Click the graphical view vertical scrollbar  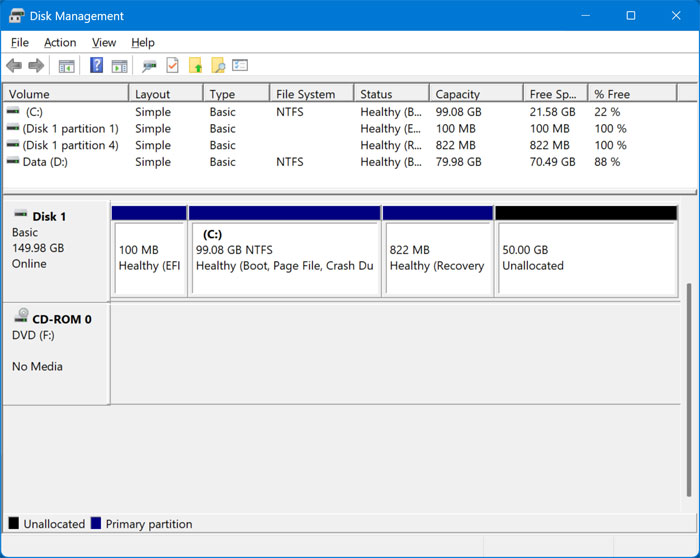pyautogui.click(x=689, y=390)
